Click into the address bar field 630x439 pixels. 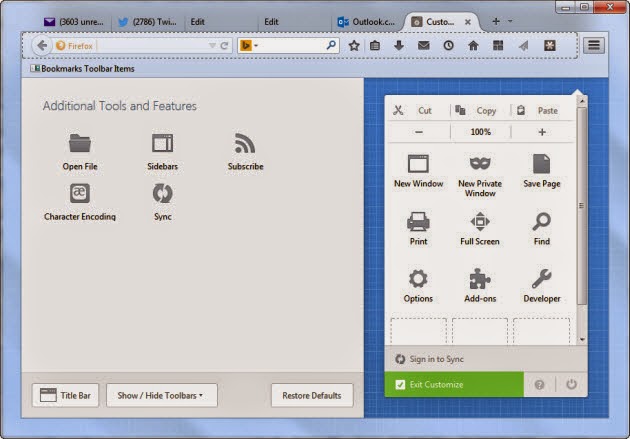tap(143, 46)
